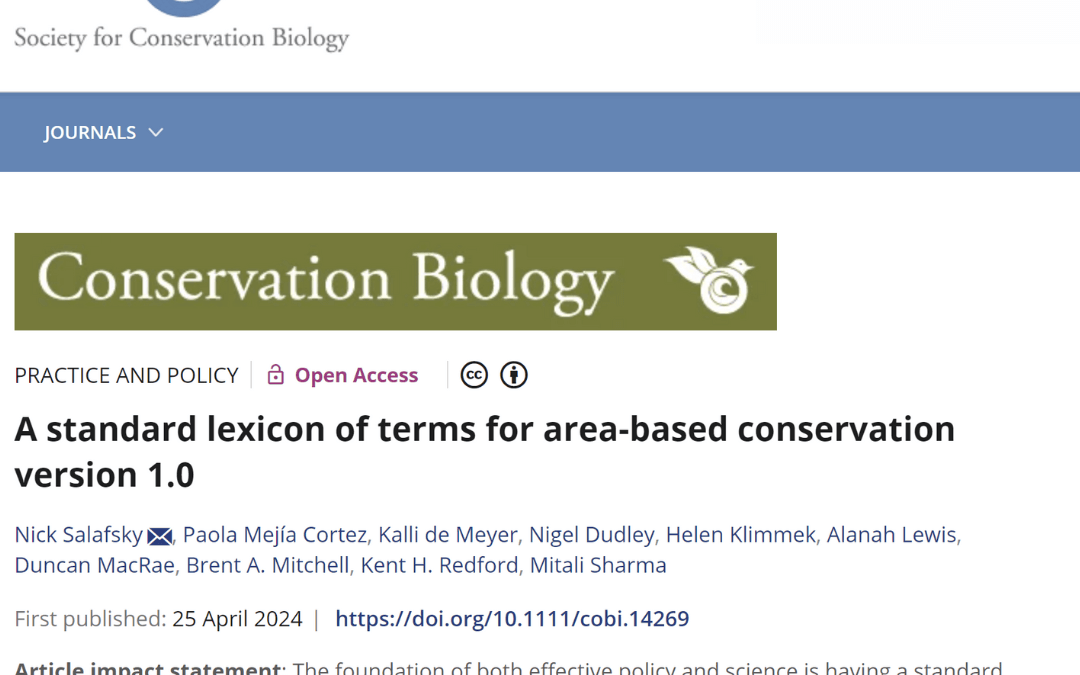
Task: Click author name Nigel Dudley
Action: [x=592, y=535]
